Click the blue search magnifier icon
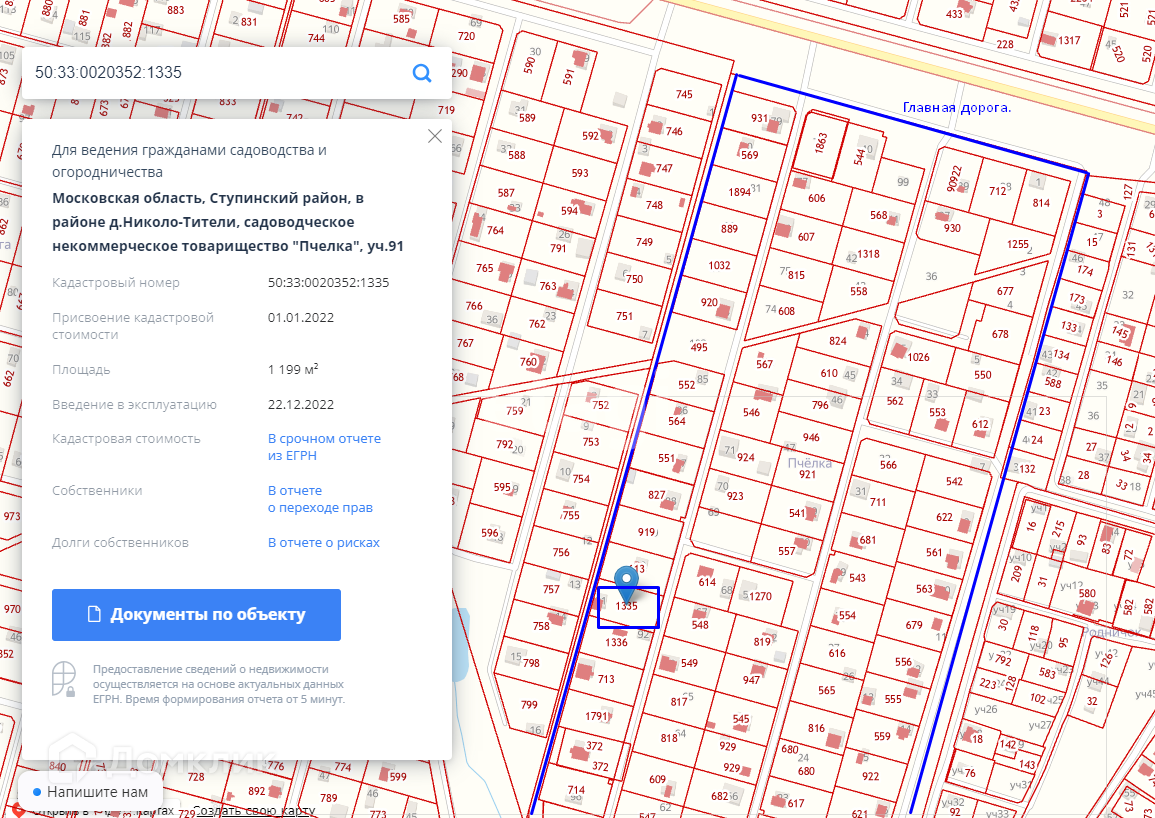This screenshot has height=818, width=1155. pyautogui.click(x=422, y=72)
